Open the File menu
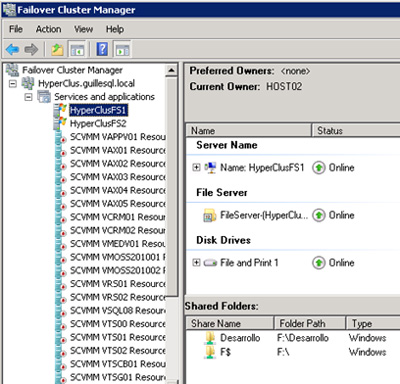This screenshot has height=384, width=400. click(16, 29)
